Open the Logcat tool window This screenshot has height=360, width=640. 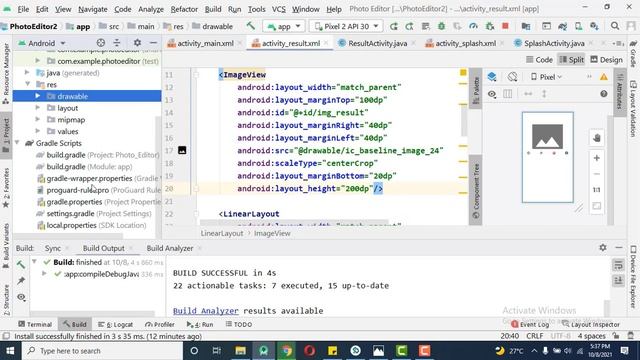(x=116, y=324)
